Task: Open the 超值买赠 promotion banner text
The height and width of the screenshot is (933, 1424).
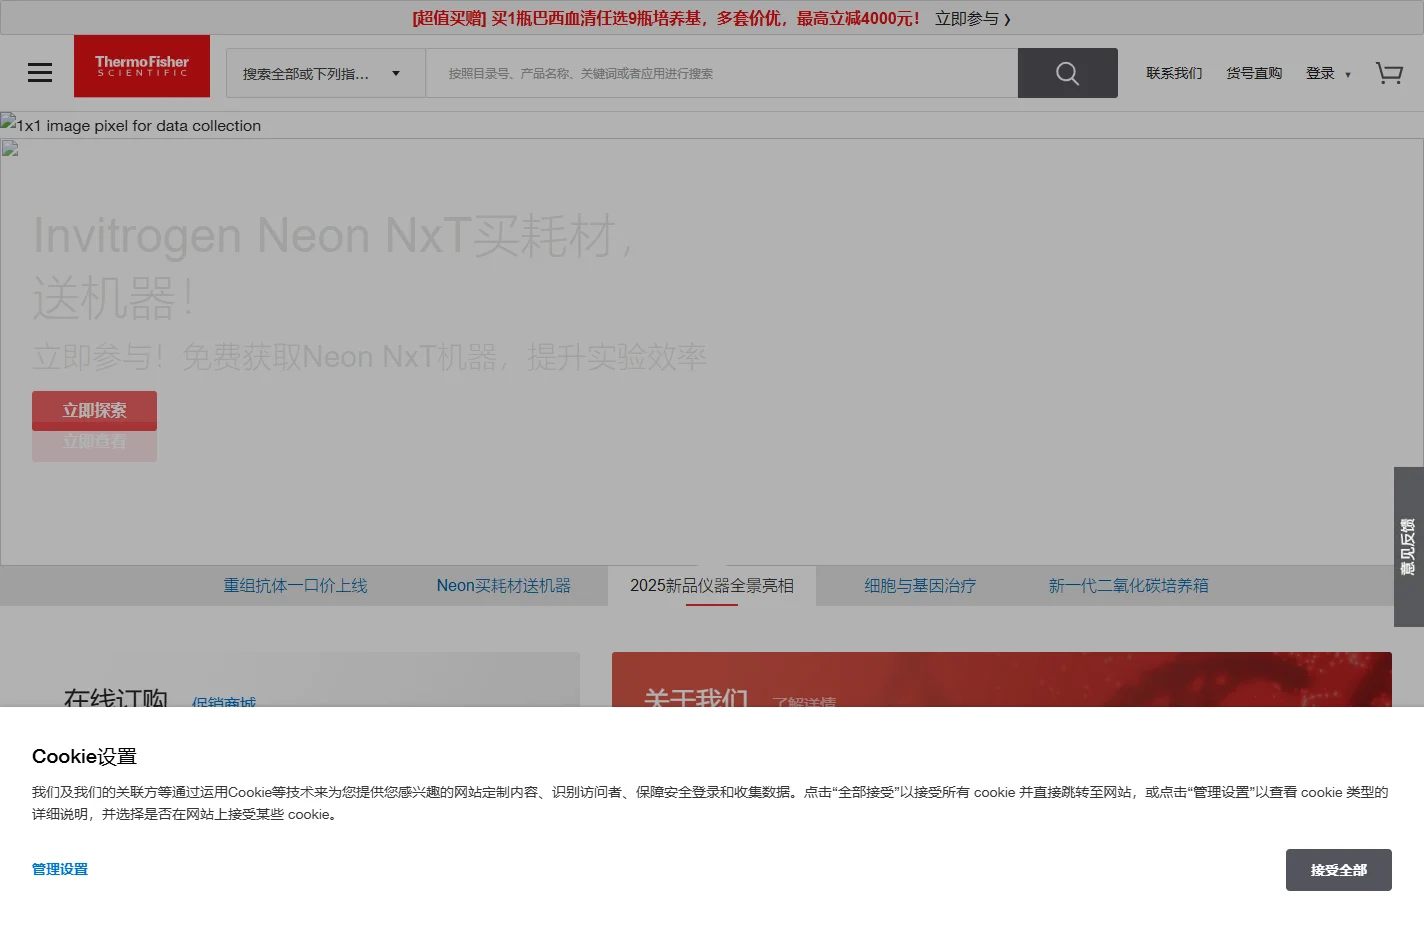Action: (x=665, y=18)
